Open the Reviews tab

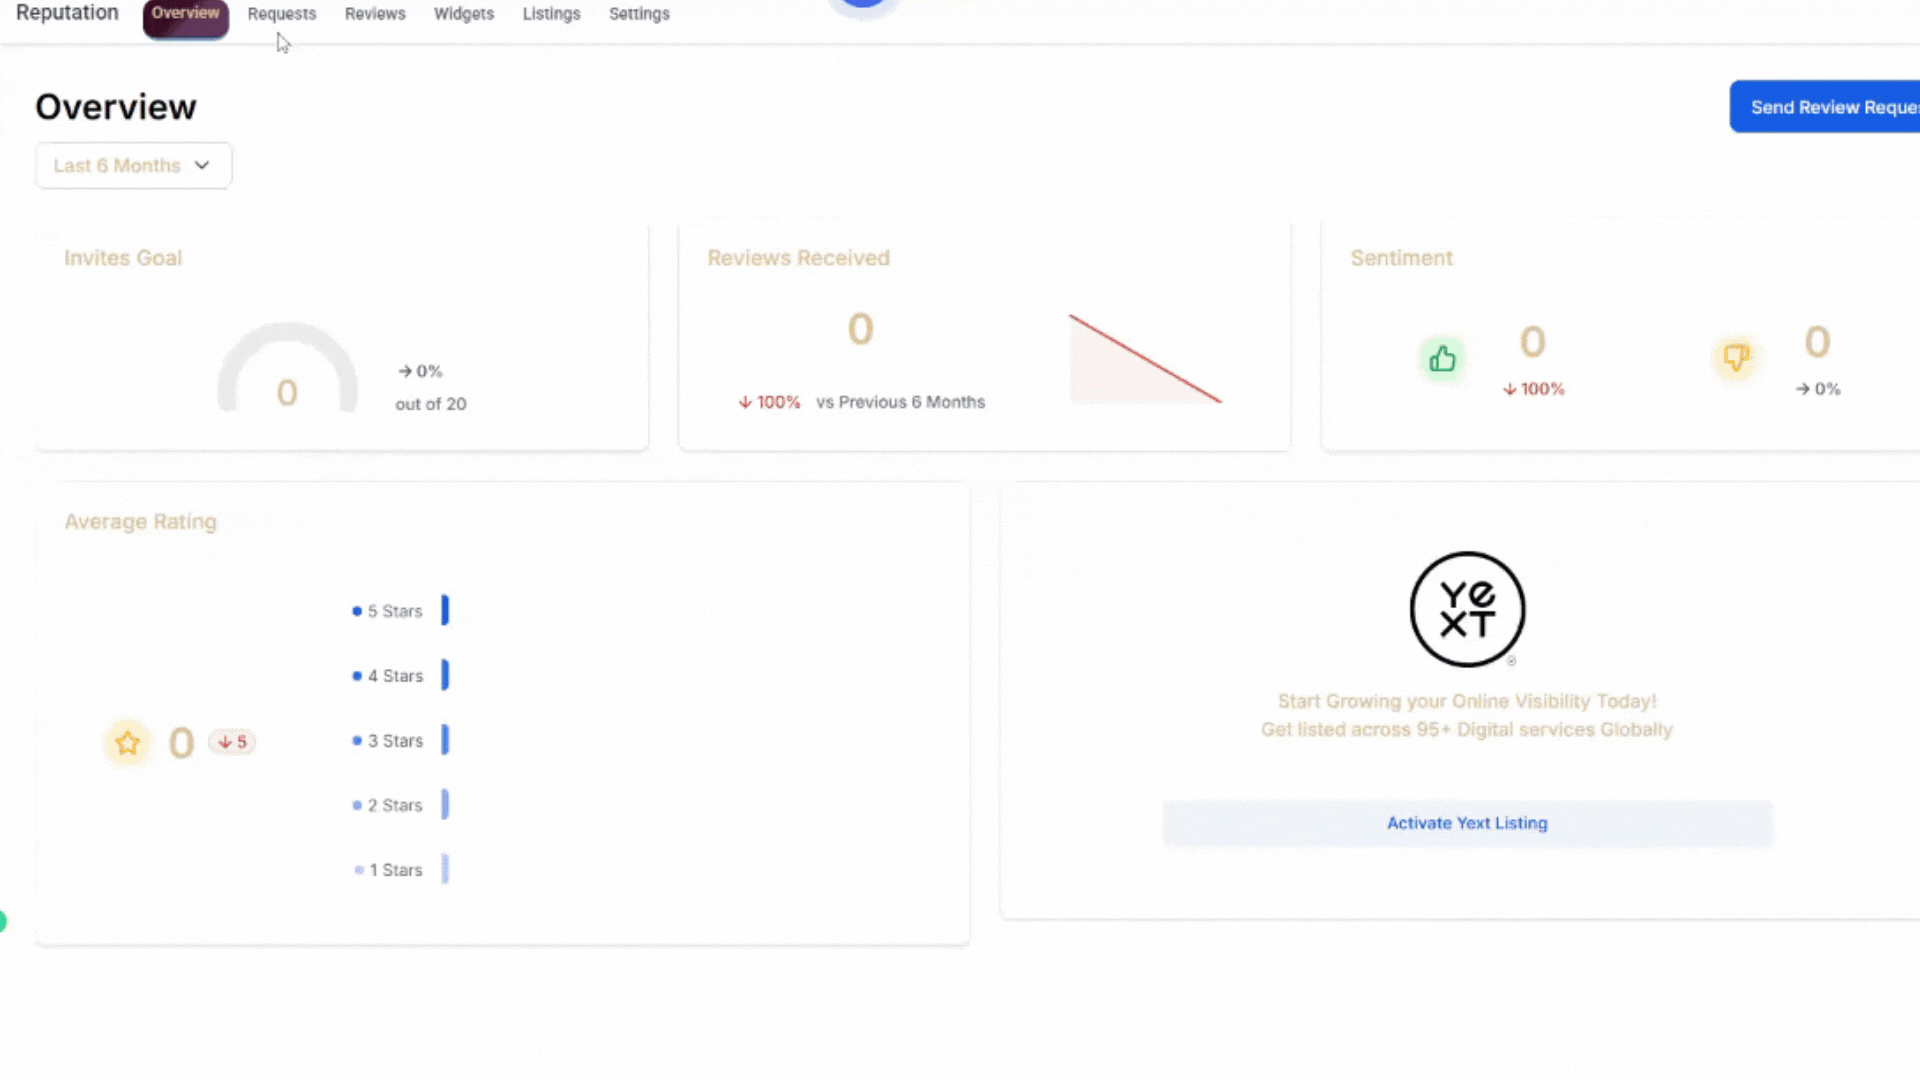[x=375, y=14]
